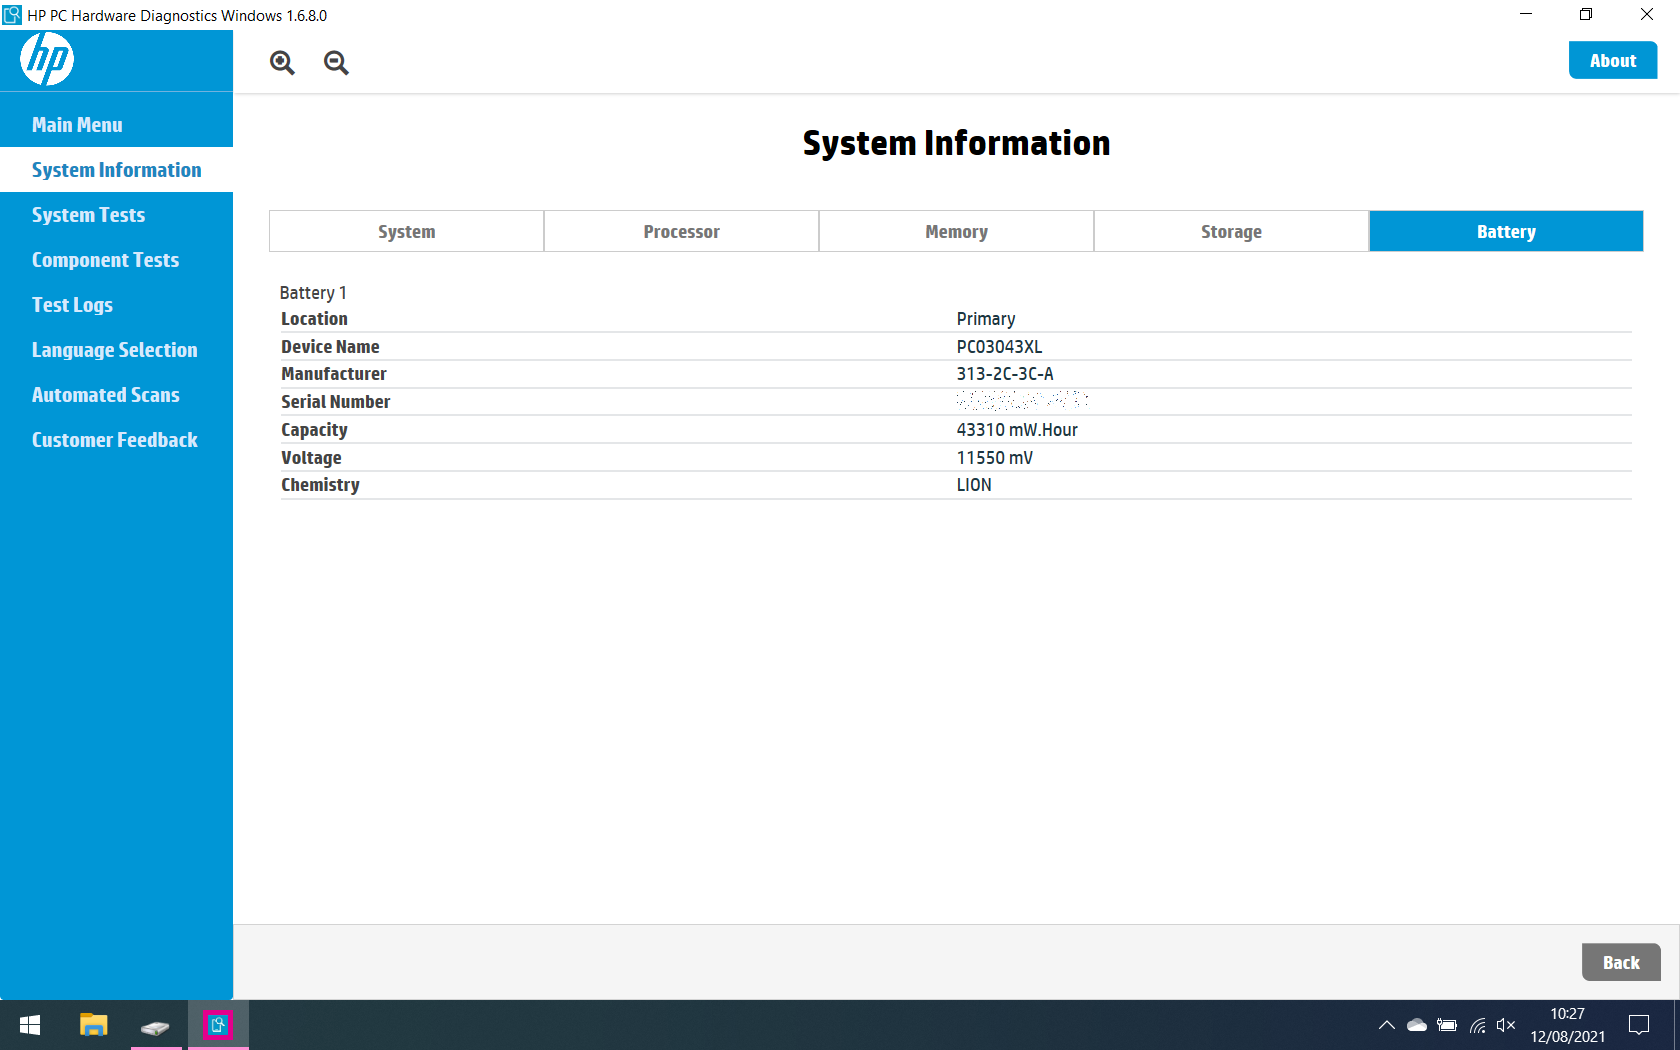Click the chemistry value LION
Screen dimensions: 1680x1050
point(974,485)
